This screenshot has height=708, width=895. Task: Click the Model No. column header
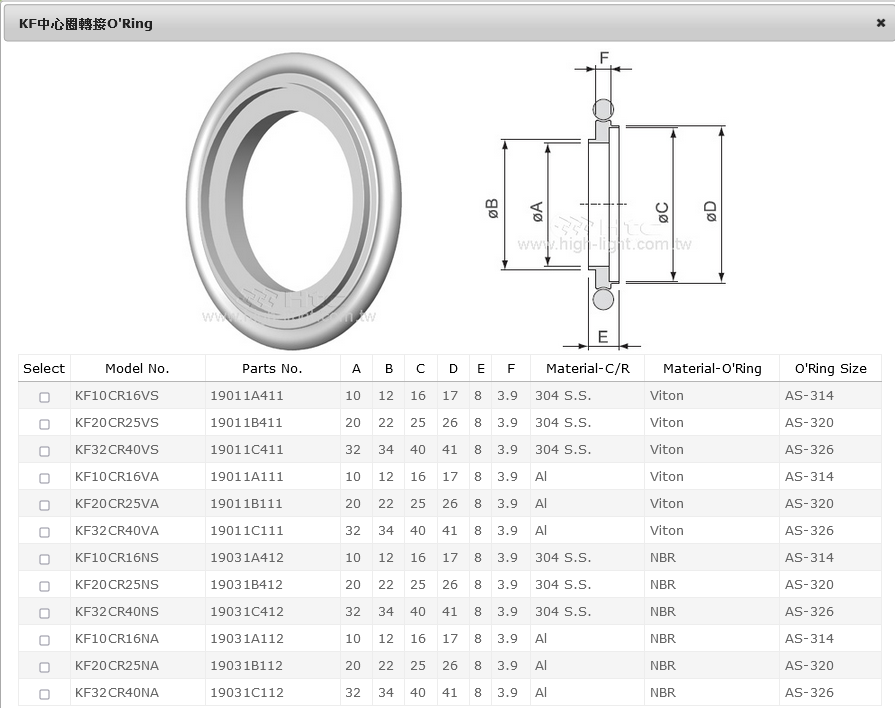pyautogui.click(x=137, y=368)
